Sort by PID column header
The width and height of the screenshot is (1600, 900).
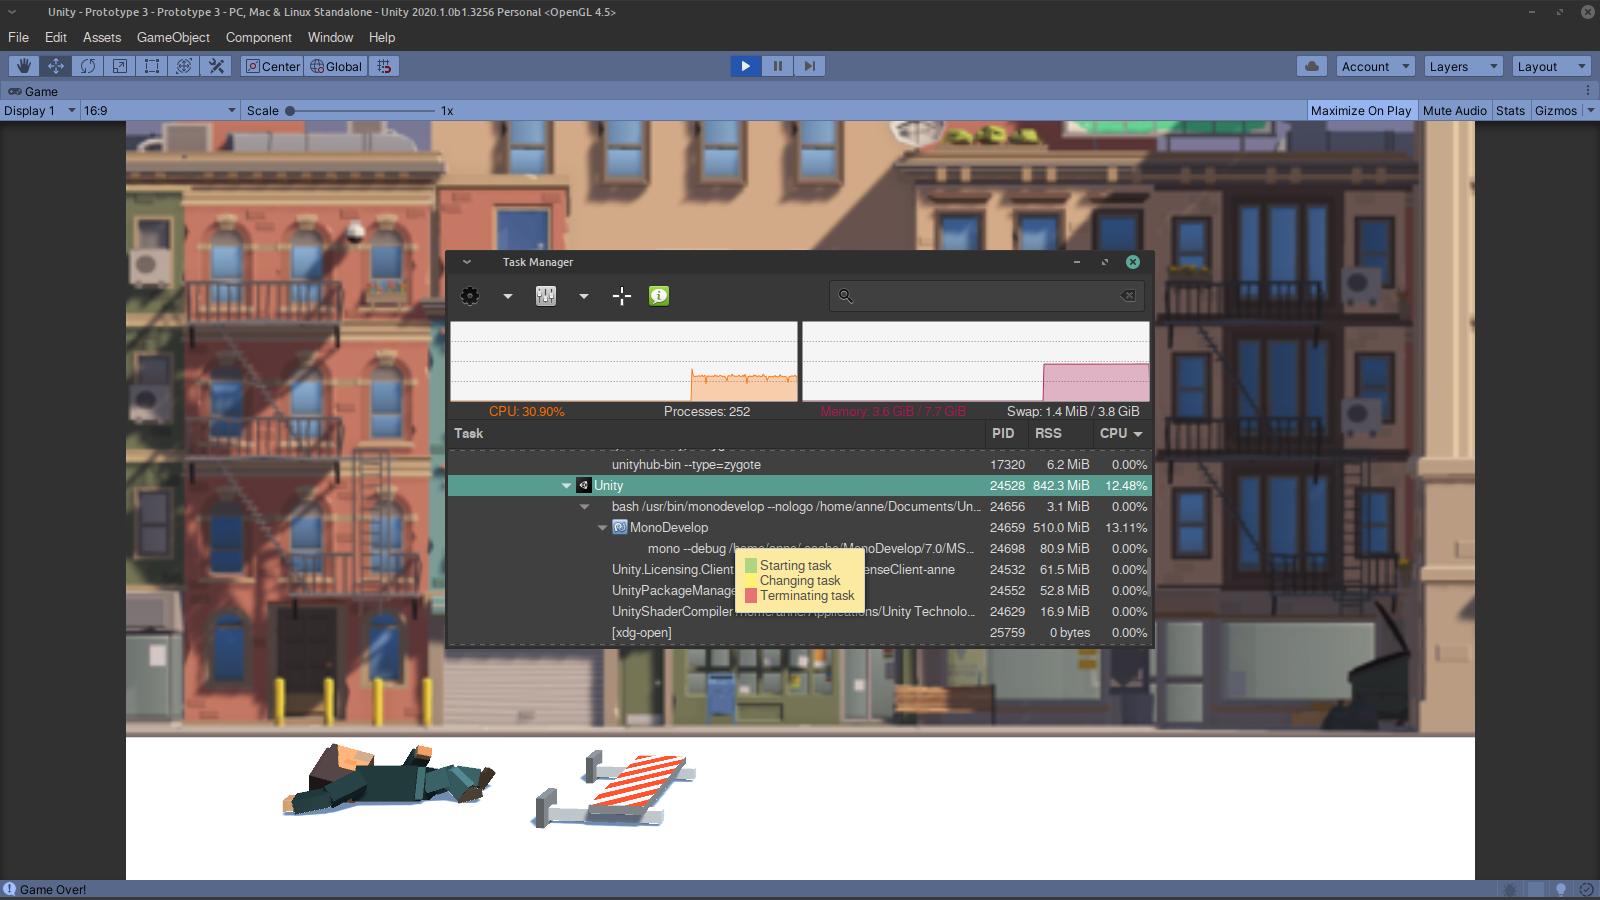[1008, 433]
